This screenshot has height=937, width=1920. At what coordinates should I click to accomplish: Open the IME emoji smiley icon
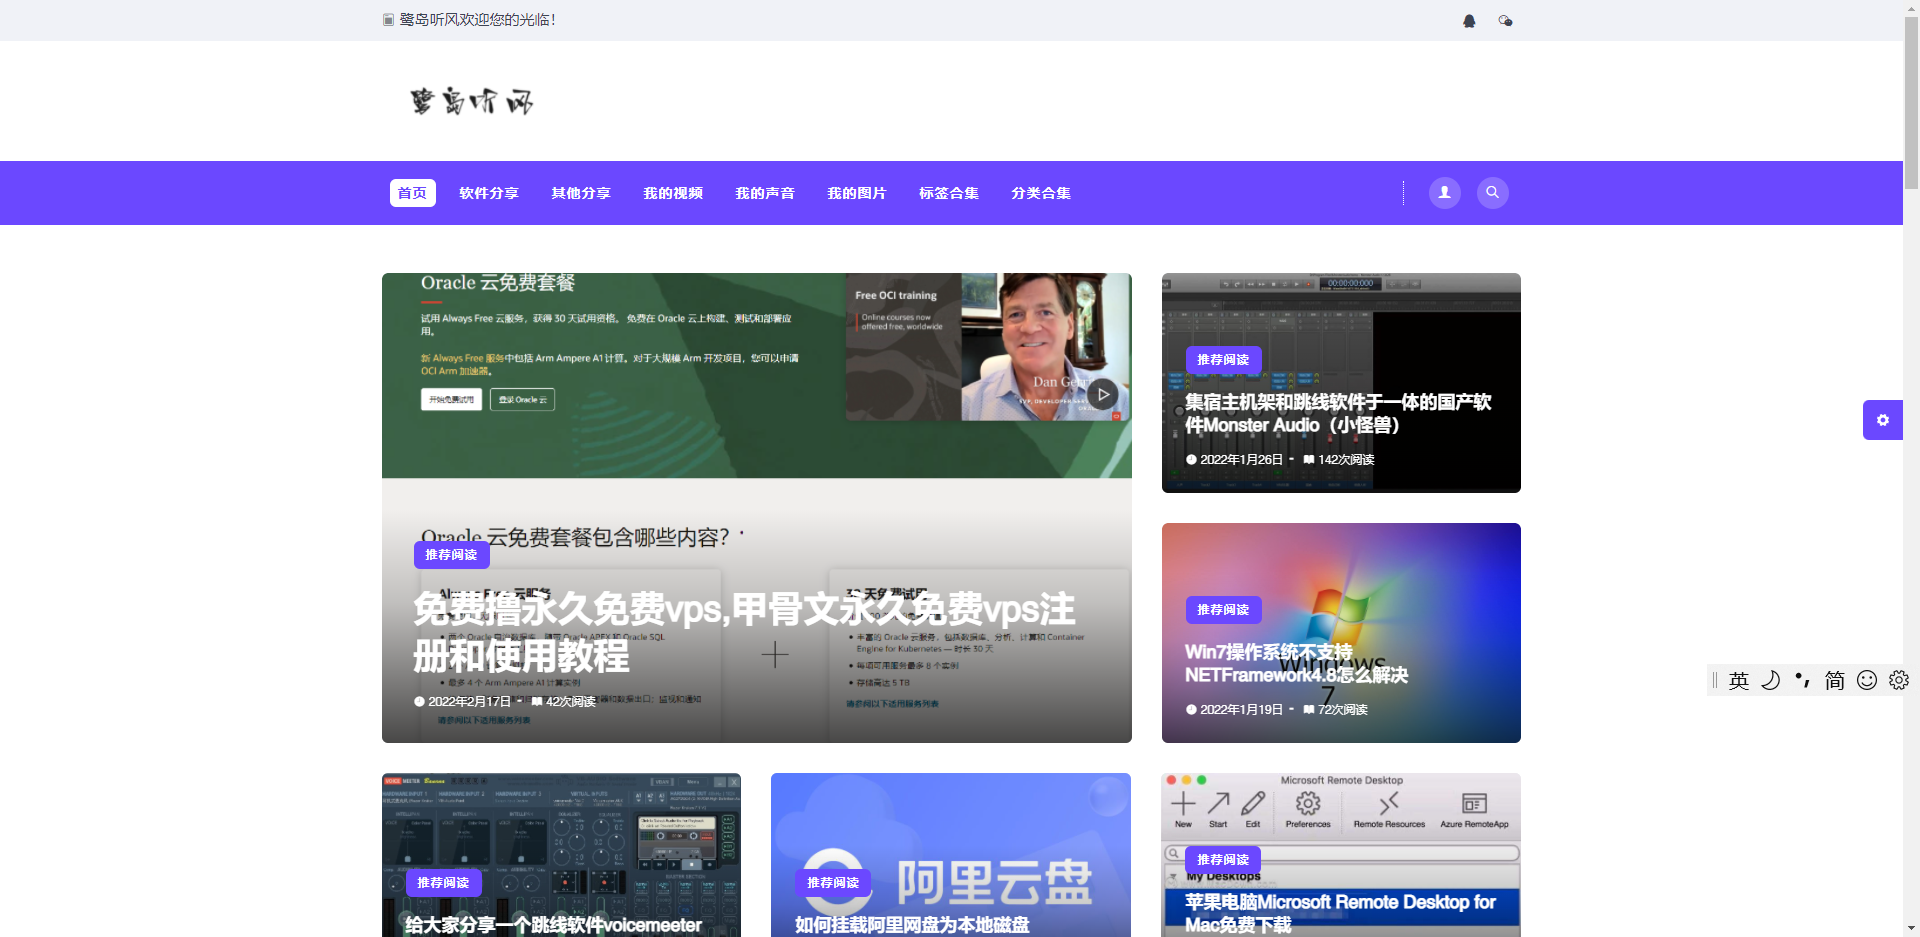[x=1866, y=681]
